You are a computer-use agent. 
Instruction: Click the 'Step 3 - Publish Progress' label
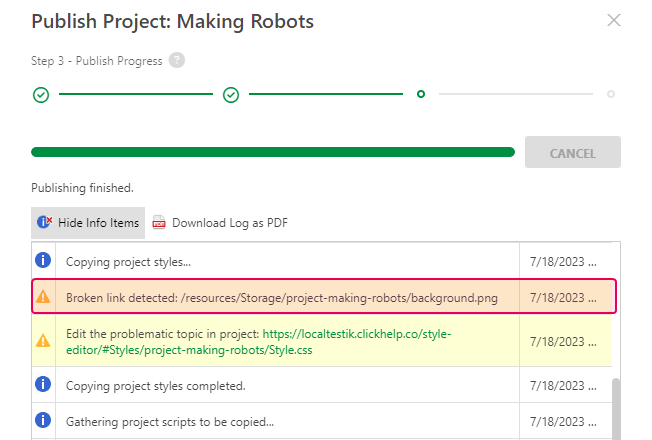[96, 61]
